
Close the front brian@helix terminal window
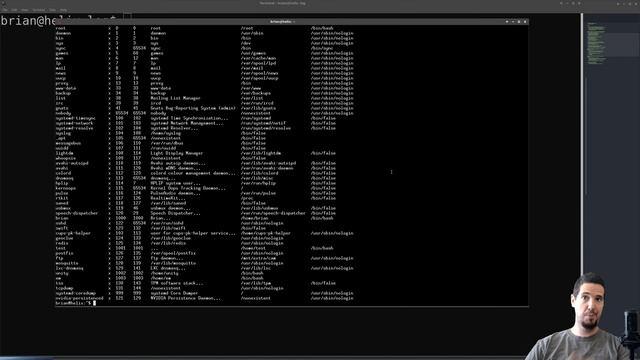click(x=525, y=22)
